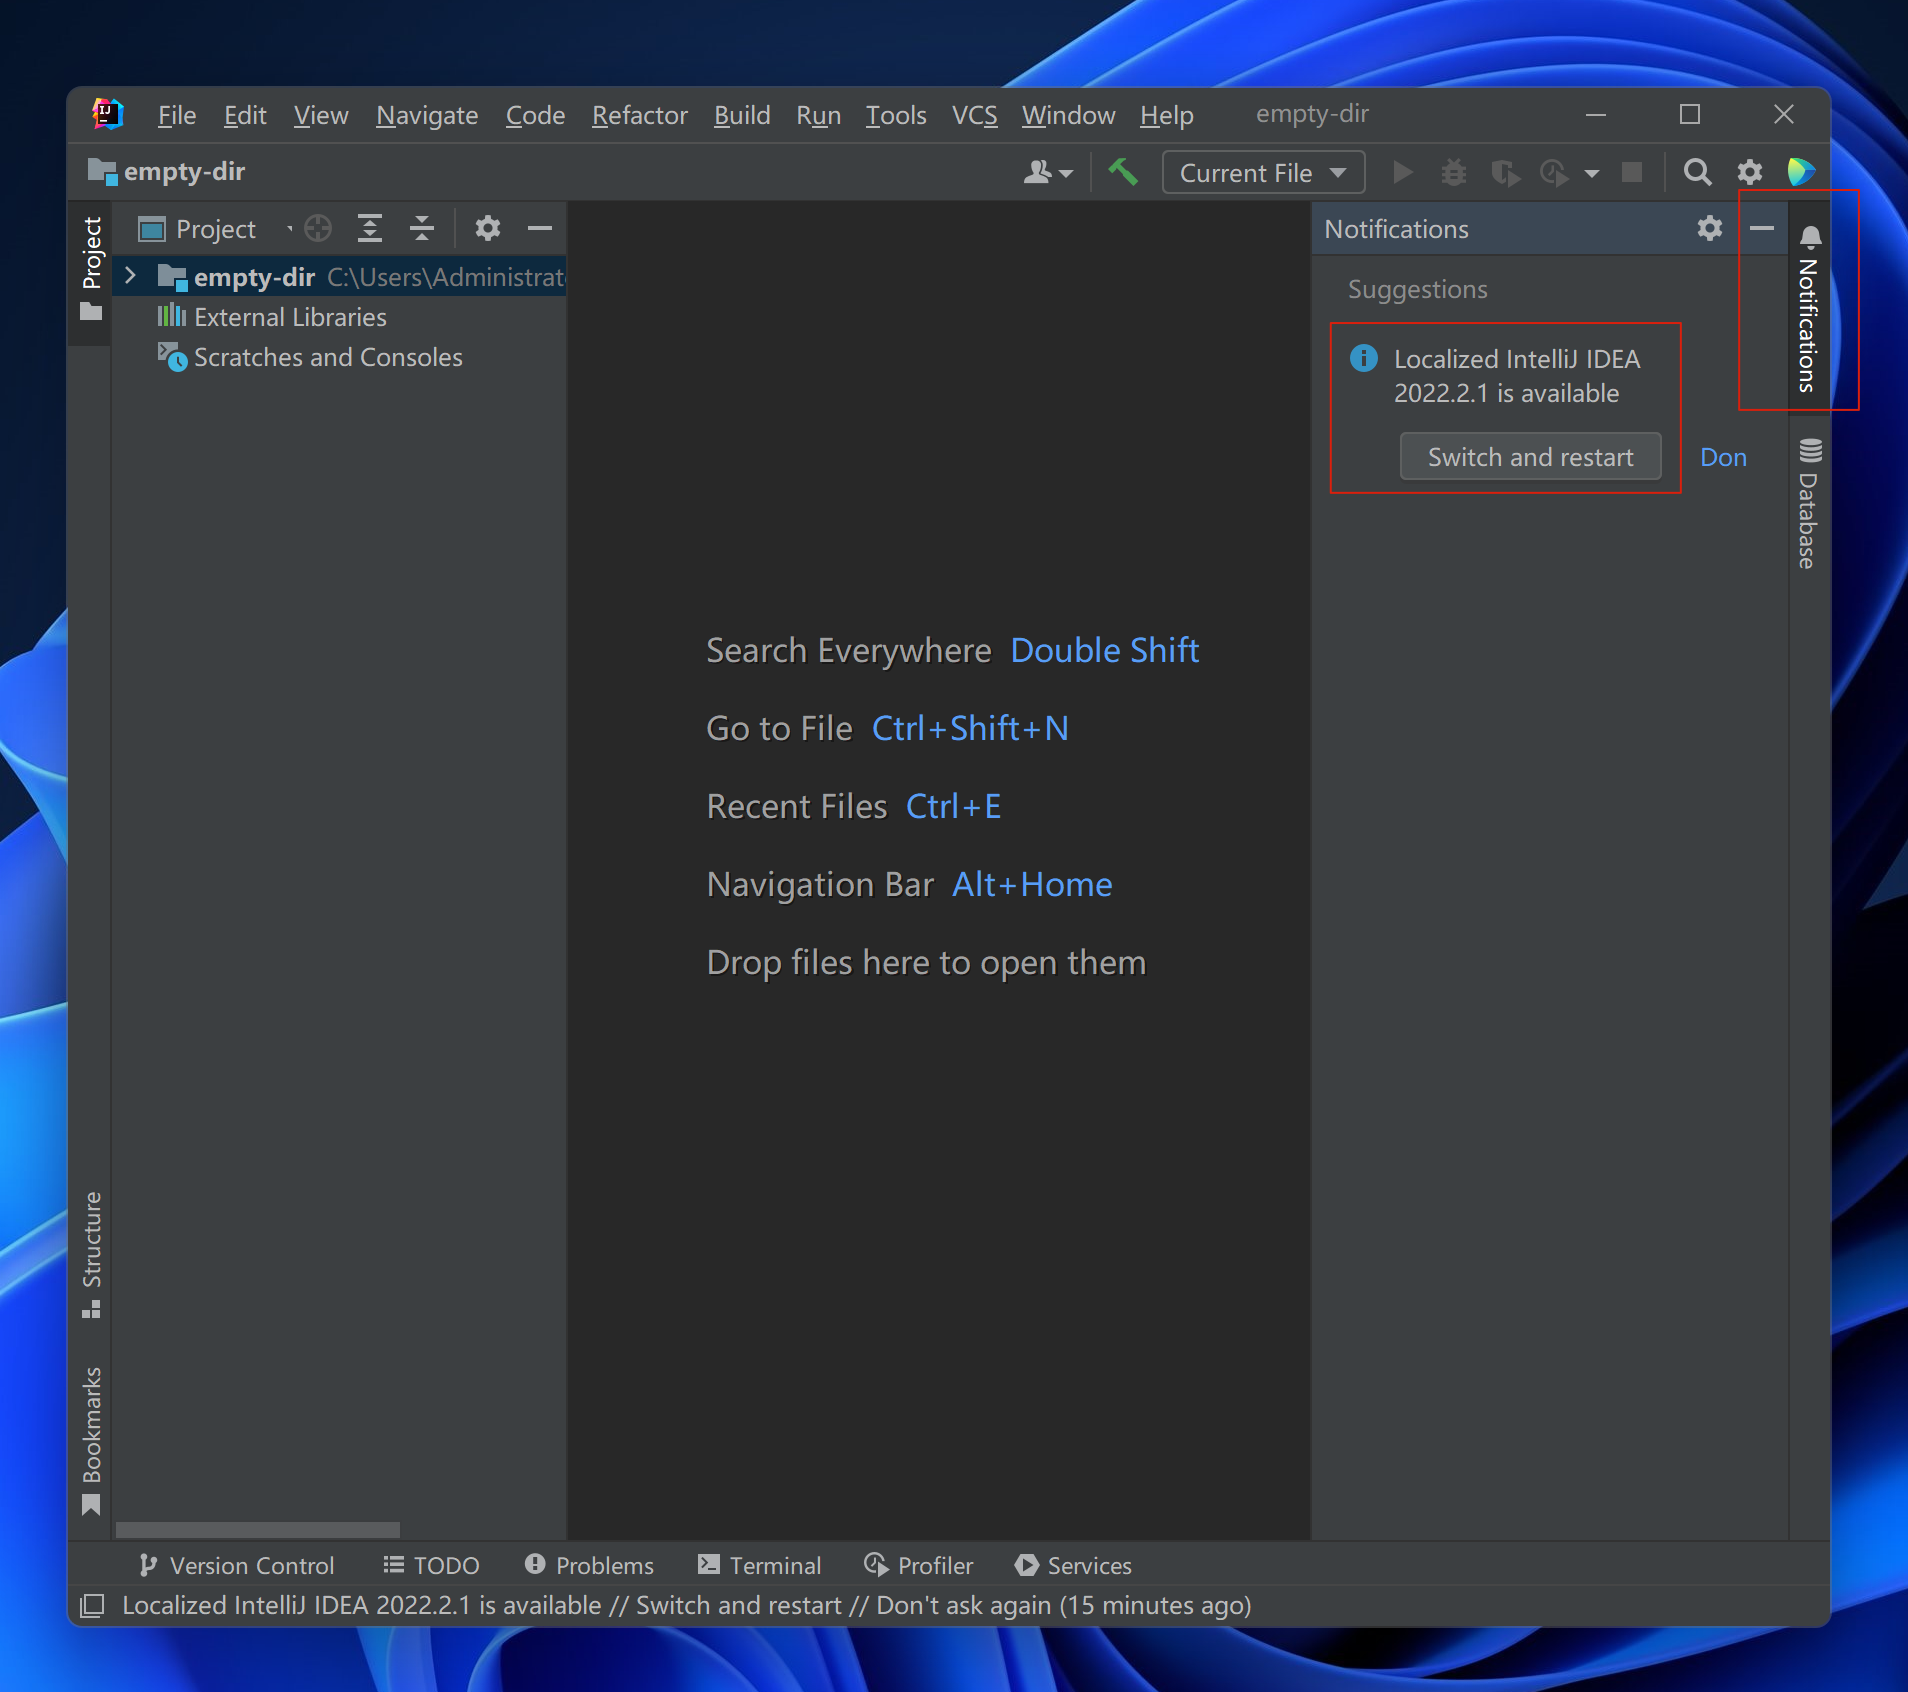Open the Code With Me user dropdown

click(x=1048, y=173)
